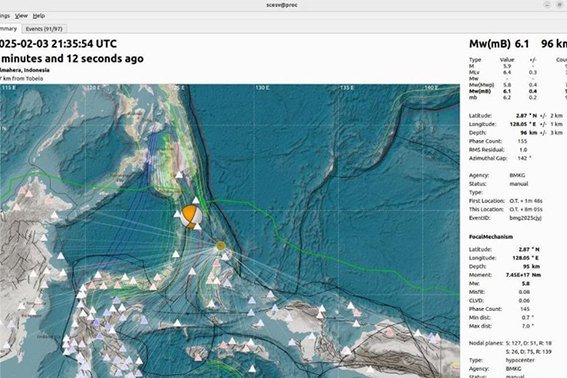Image resolution: width=567 pixels, height=378 pixels.
Task: Open the View menu
Action: [21, 16]
